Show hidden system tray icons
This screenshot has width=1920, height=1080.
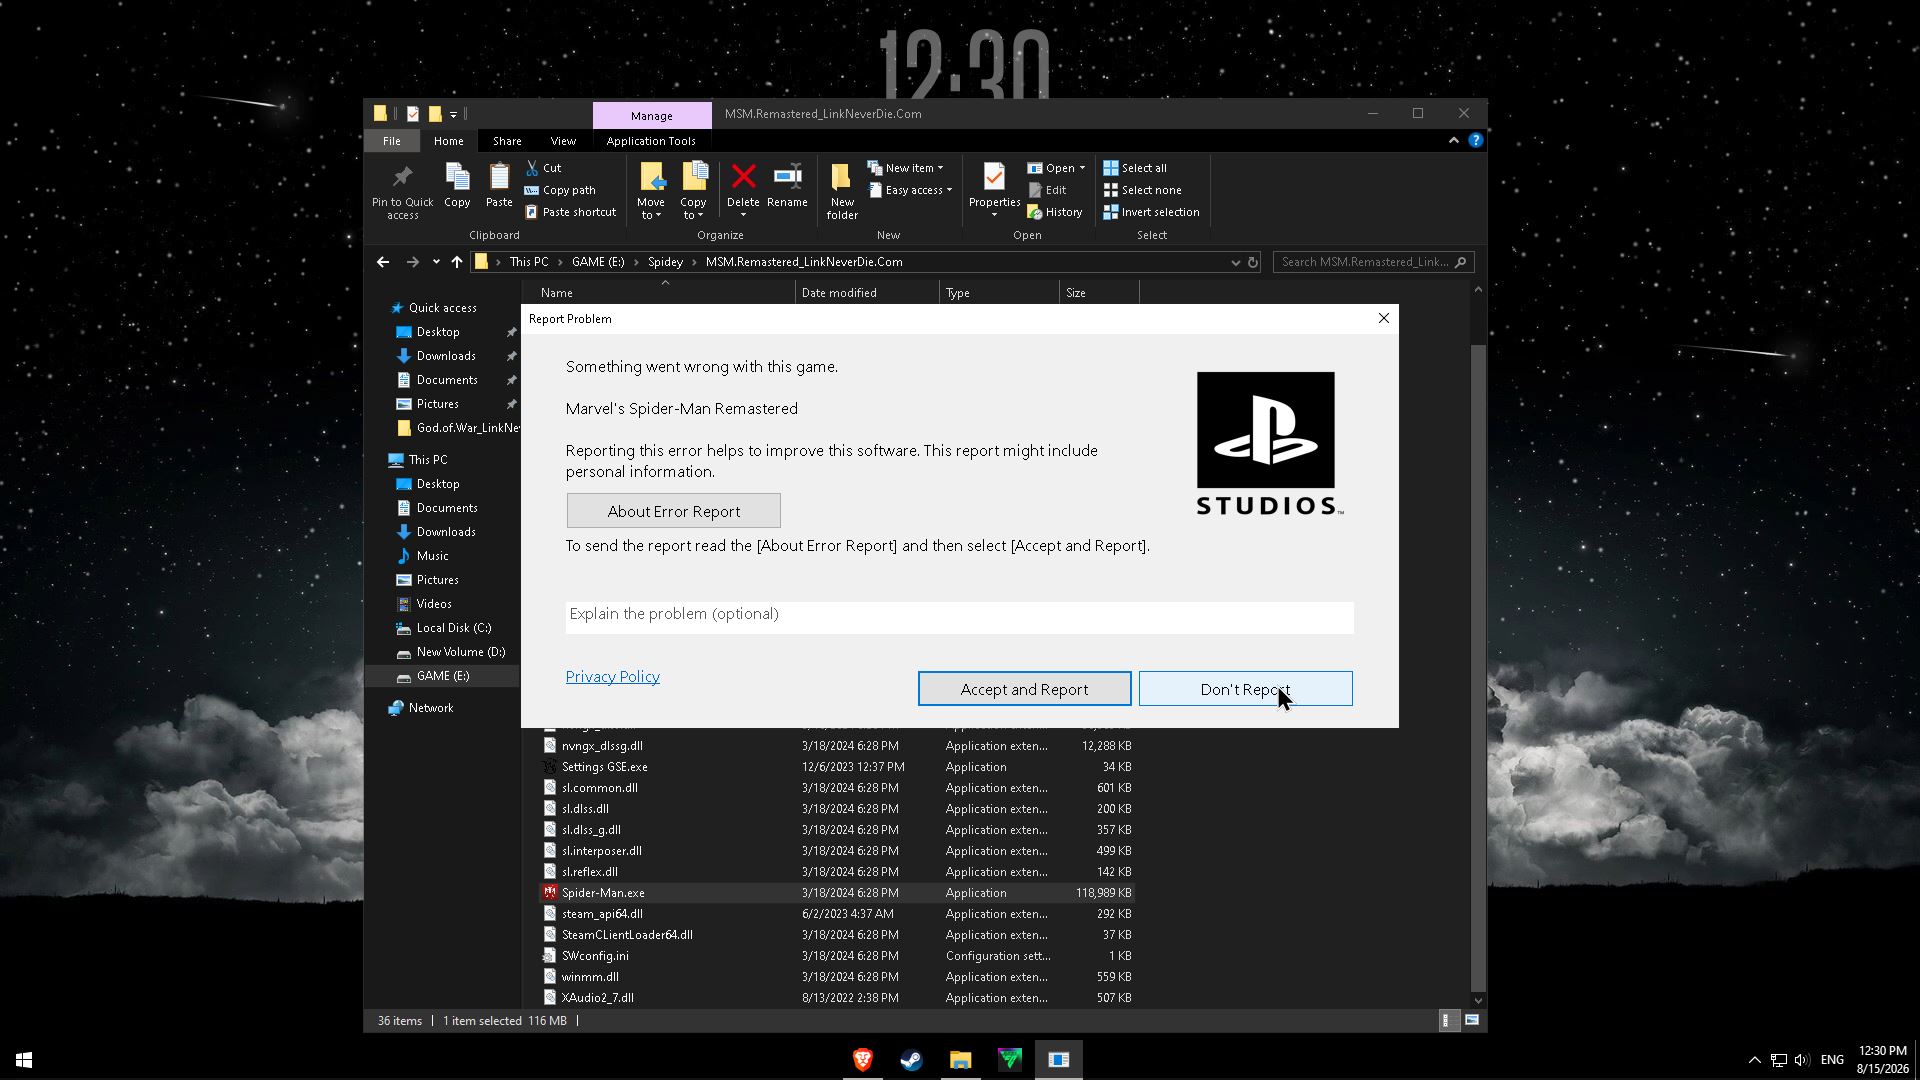click(1754, 1060)
